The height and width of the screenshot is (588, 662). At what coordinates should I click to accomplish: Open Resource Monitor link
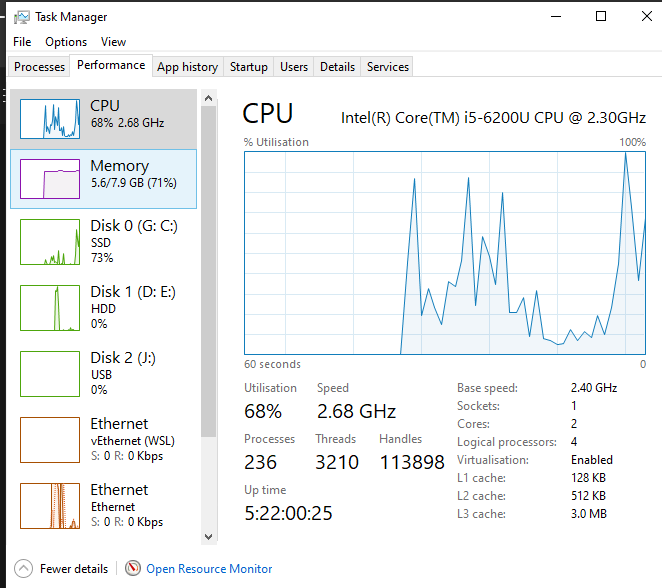point(209,569)
